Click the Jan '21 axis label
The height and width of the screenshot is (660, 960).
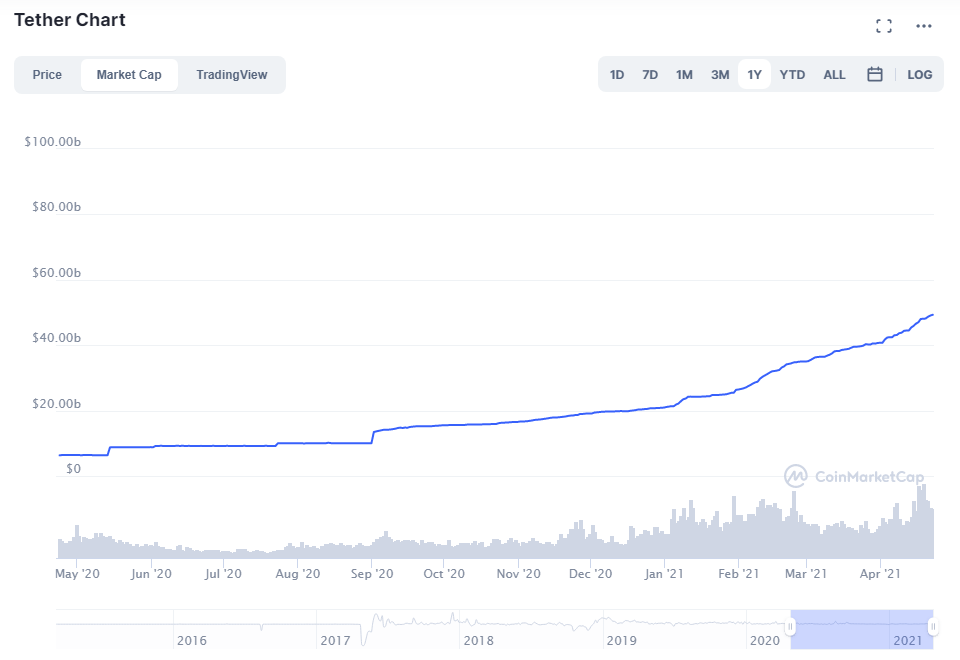coord(664,574)
